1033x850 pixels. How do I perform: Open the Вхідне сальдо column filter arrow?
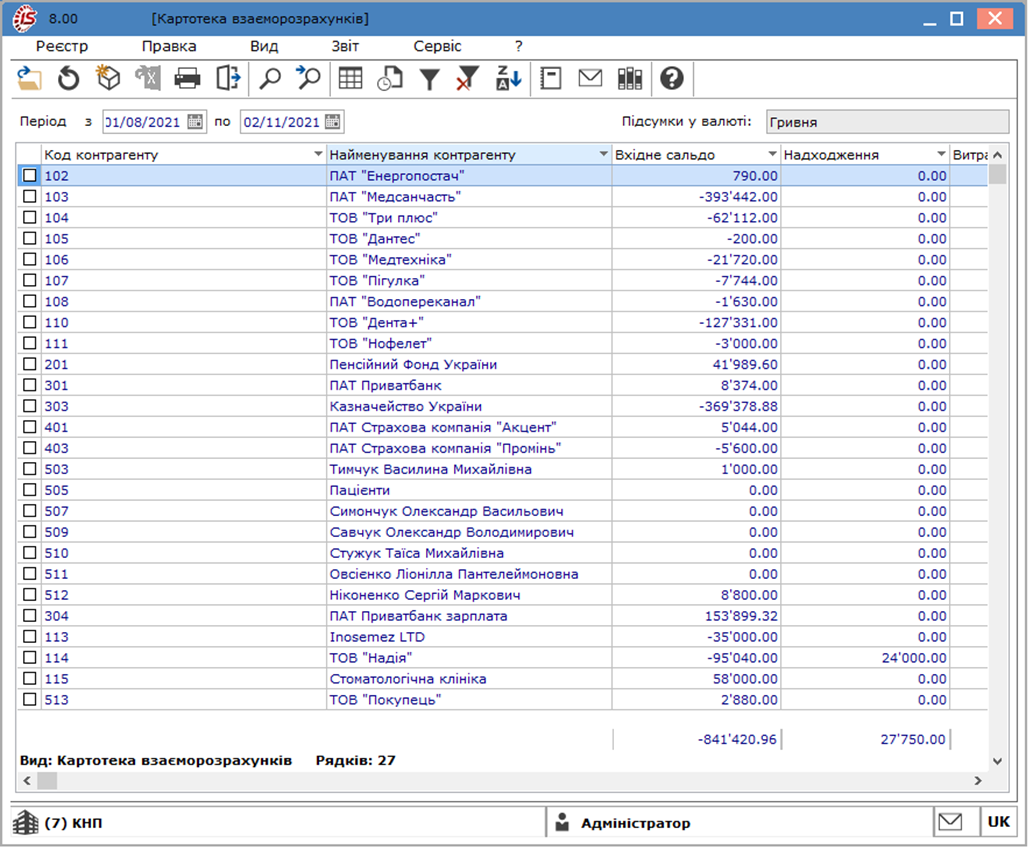tap(772, 154)
